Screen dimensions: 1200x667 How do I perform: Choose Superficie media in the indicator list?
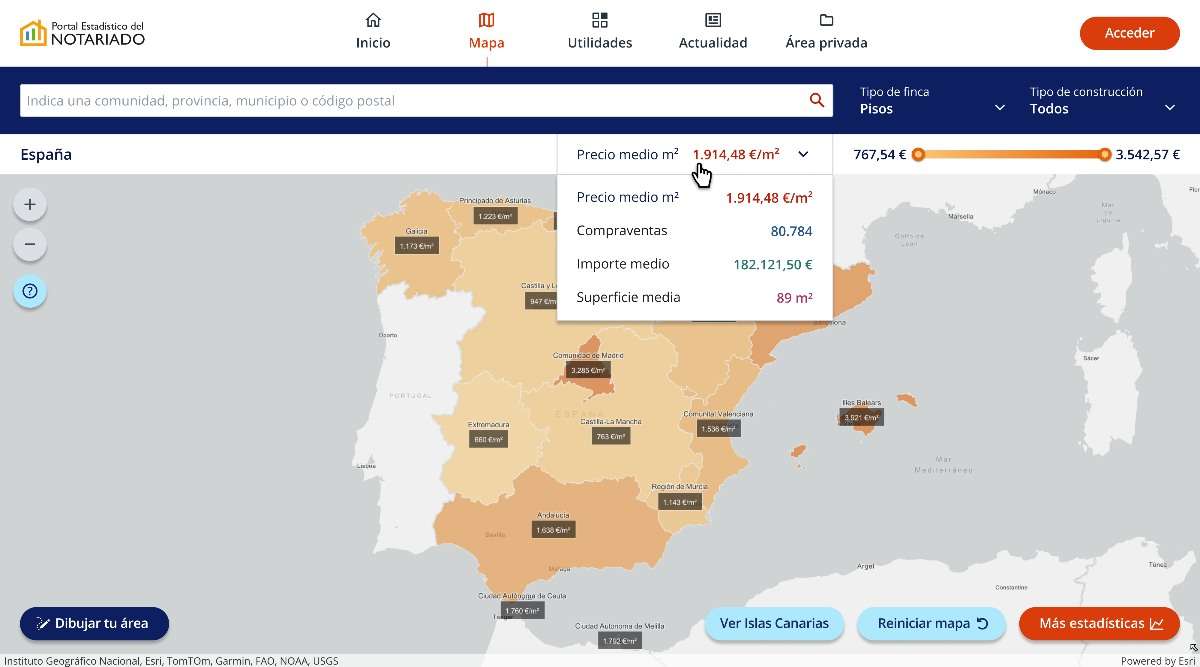click(694, 297)
